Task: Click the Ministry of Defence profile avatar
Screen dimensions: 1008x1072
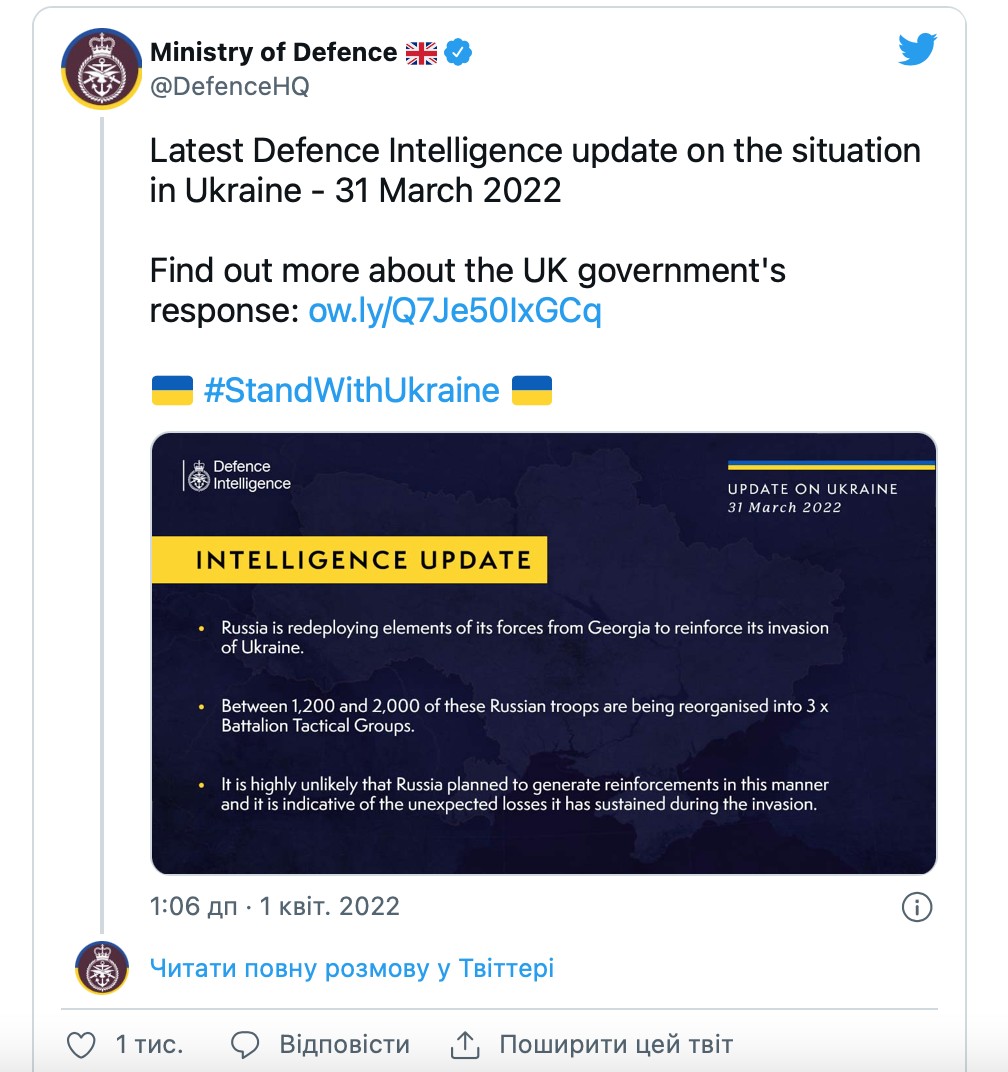Action: [x=102, y=68]
